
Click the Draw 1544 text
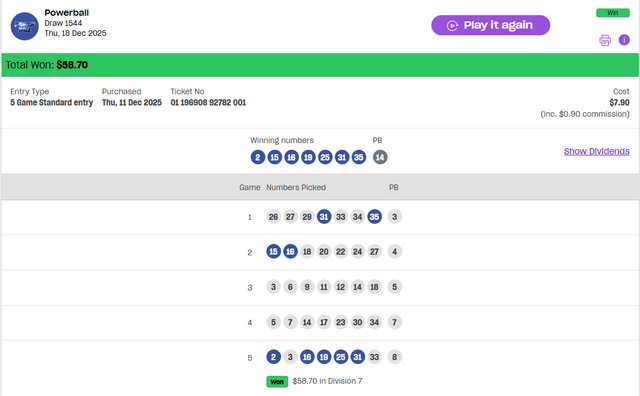63,23
